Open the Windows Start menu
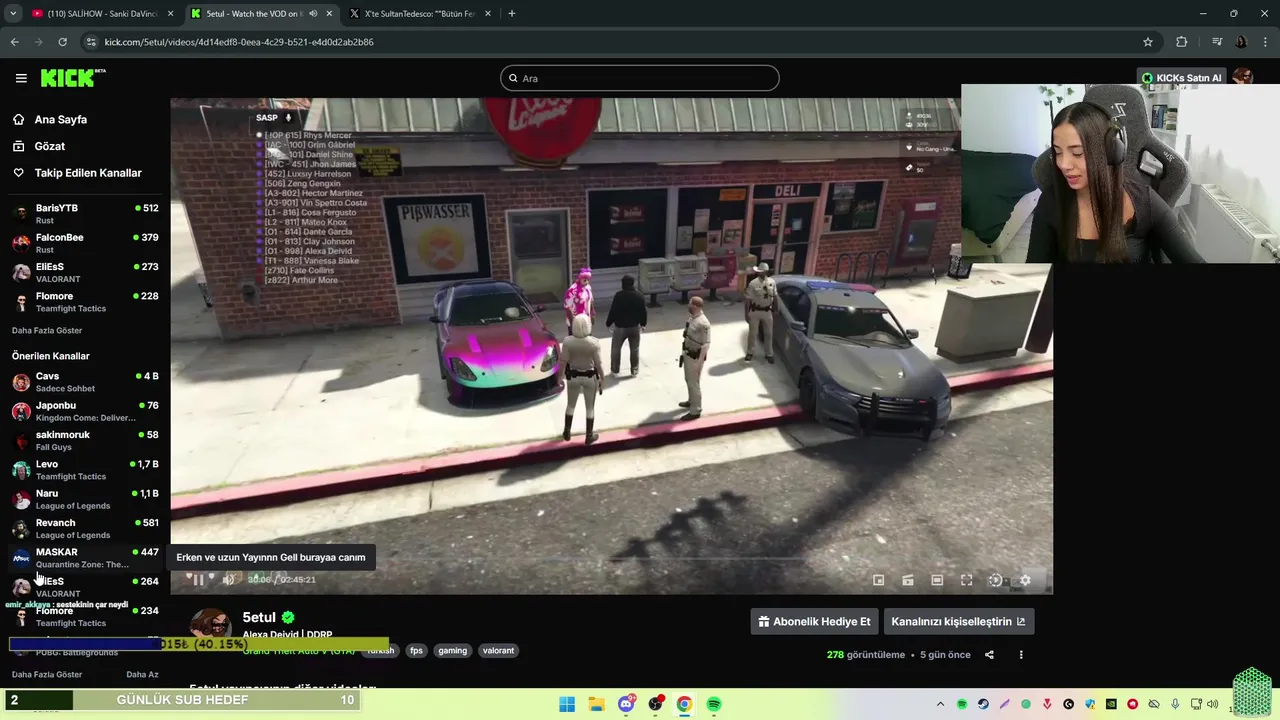The image size is (1280, 720). click(567, 704)
